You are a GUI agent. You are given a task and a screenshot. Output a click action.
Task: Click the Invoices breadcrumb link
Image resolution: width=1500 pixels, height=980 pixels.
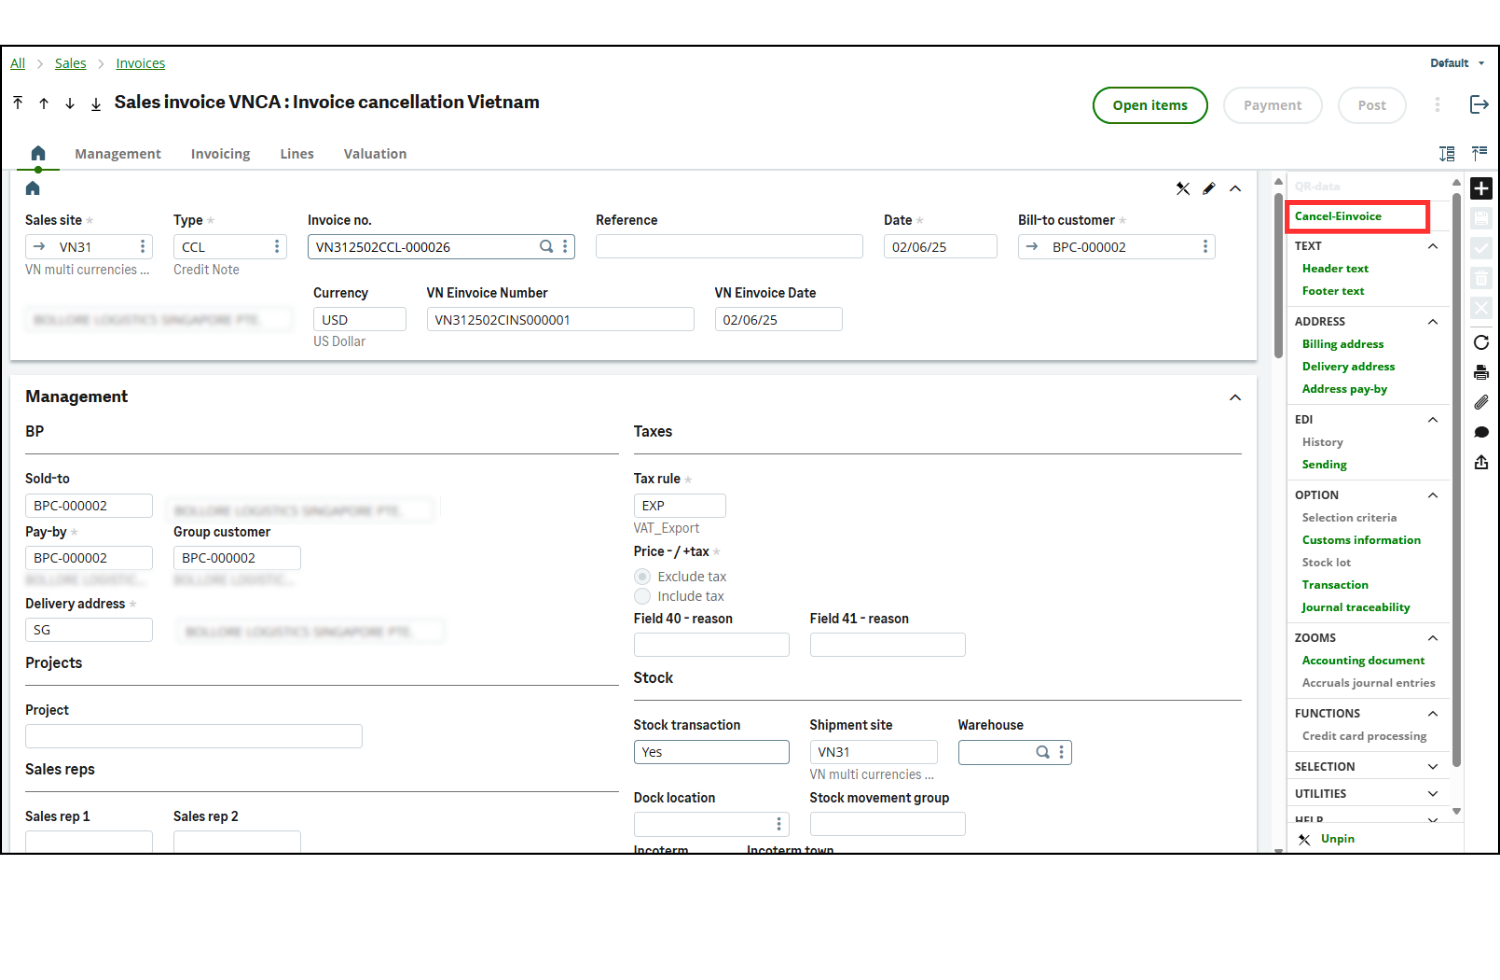tap(140, 63)
